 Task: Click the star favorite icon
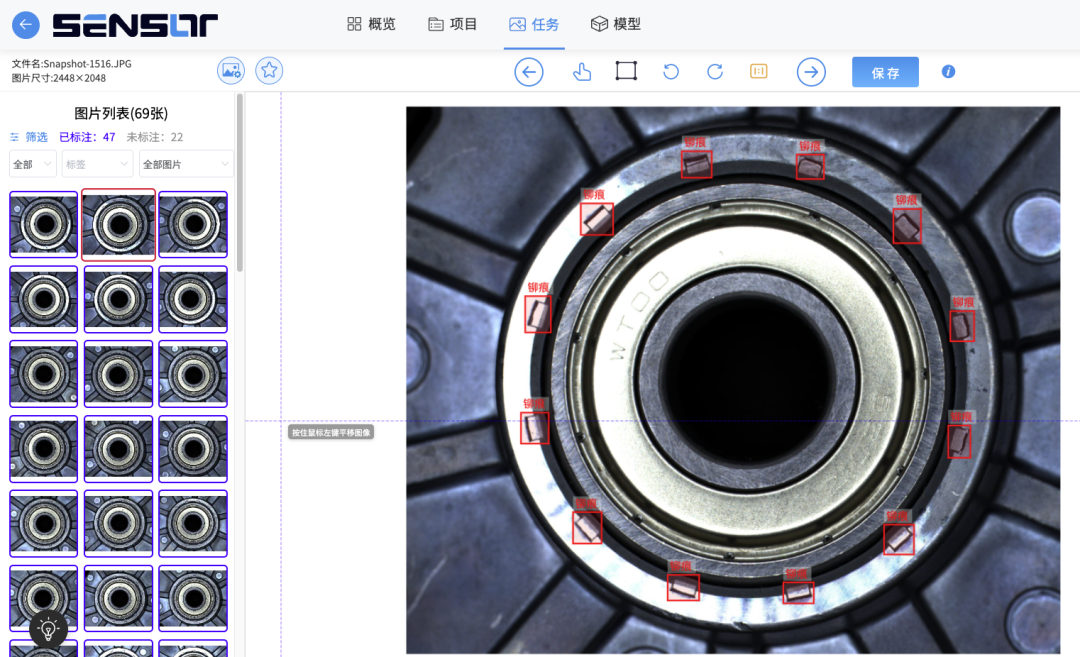point(269,70)
